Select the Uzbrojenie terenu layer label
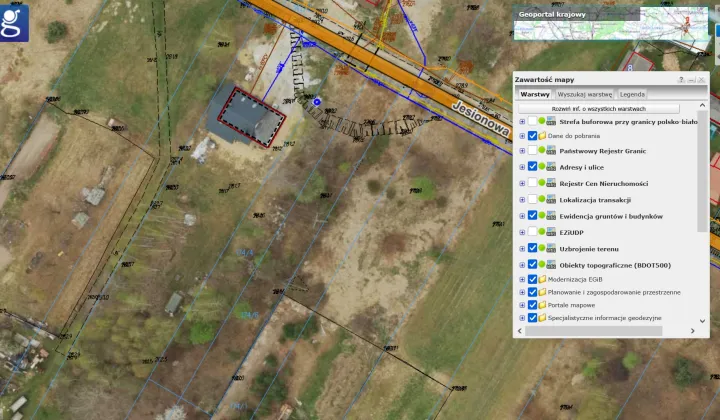Screen dimensions: 720x420 [x=589, y=249]
